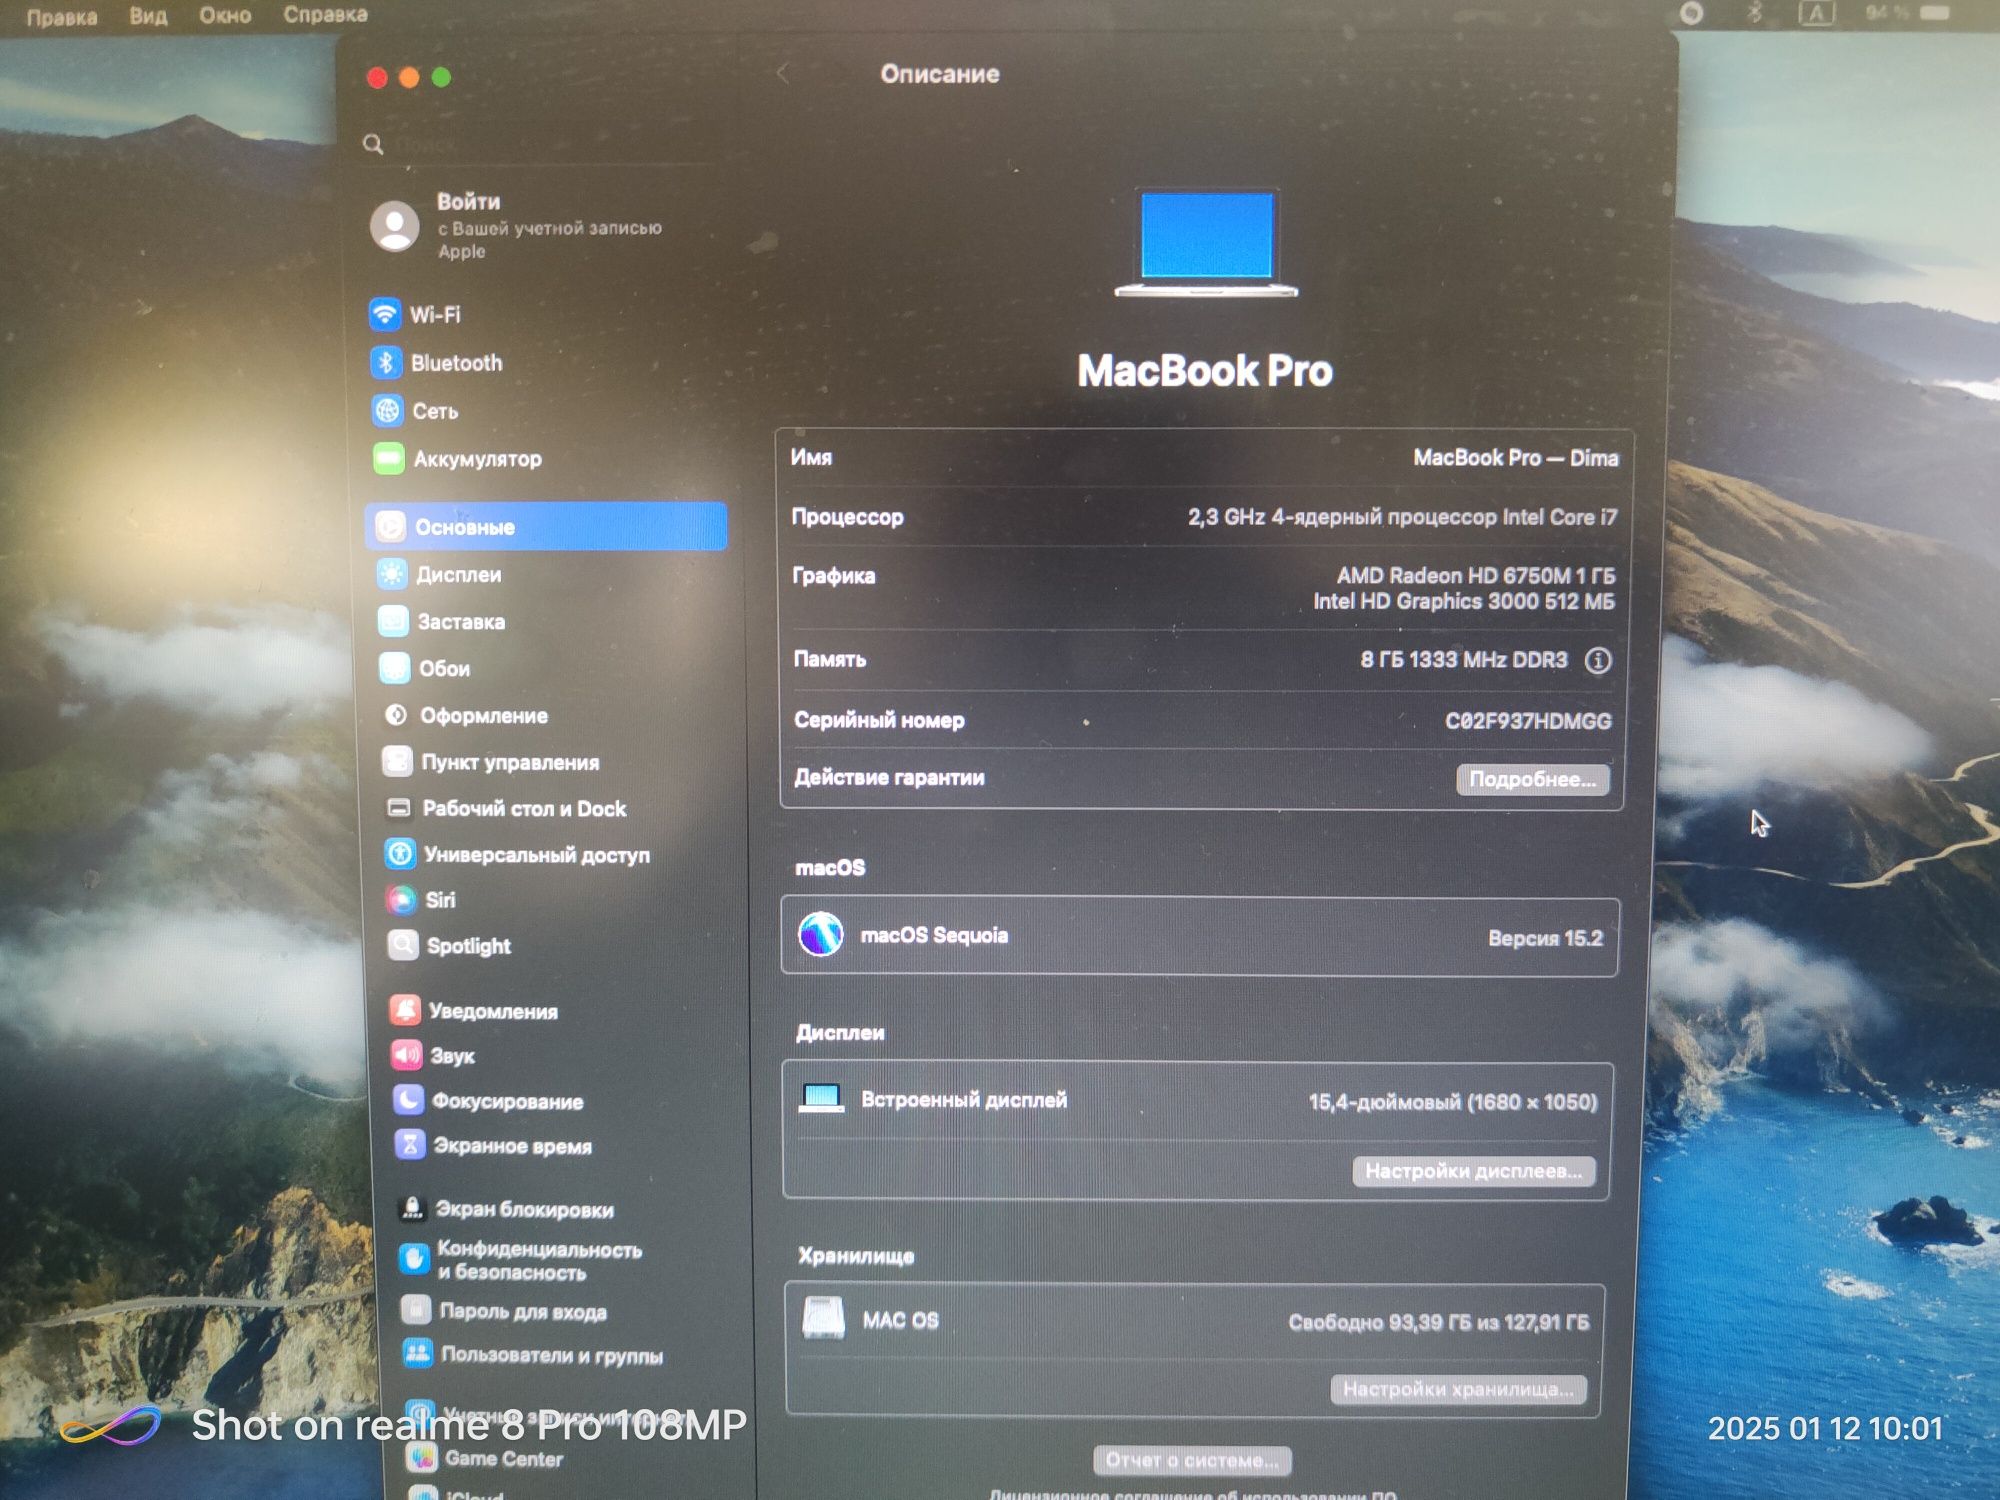Open Заставка screensaver settings
This screenshot has width=2000, height=1500.
441,621
